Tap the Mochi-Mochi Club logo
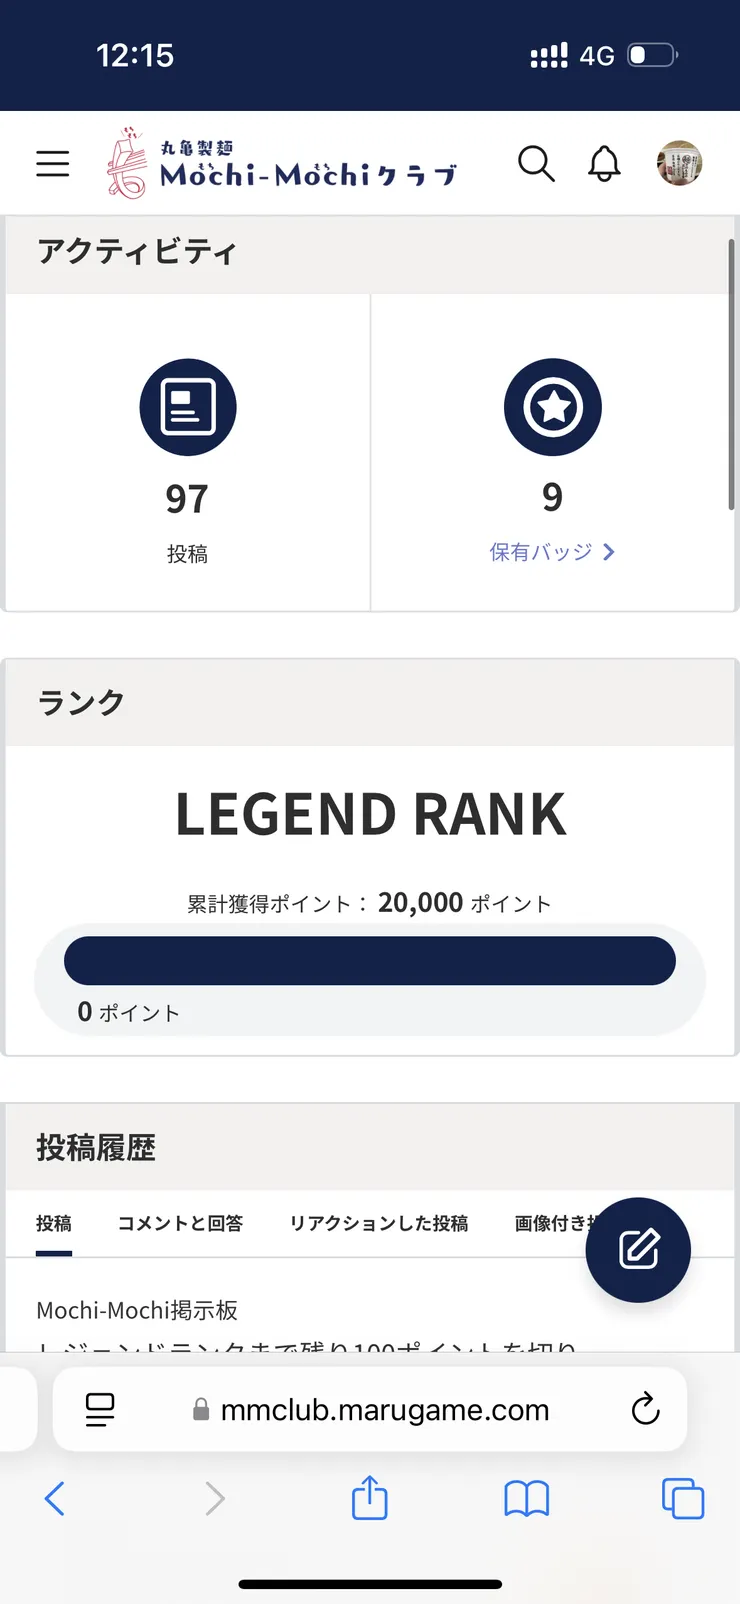The width and height of the screenshot is (740, 1604). coord(282,163)
